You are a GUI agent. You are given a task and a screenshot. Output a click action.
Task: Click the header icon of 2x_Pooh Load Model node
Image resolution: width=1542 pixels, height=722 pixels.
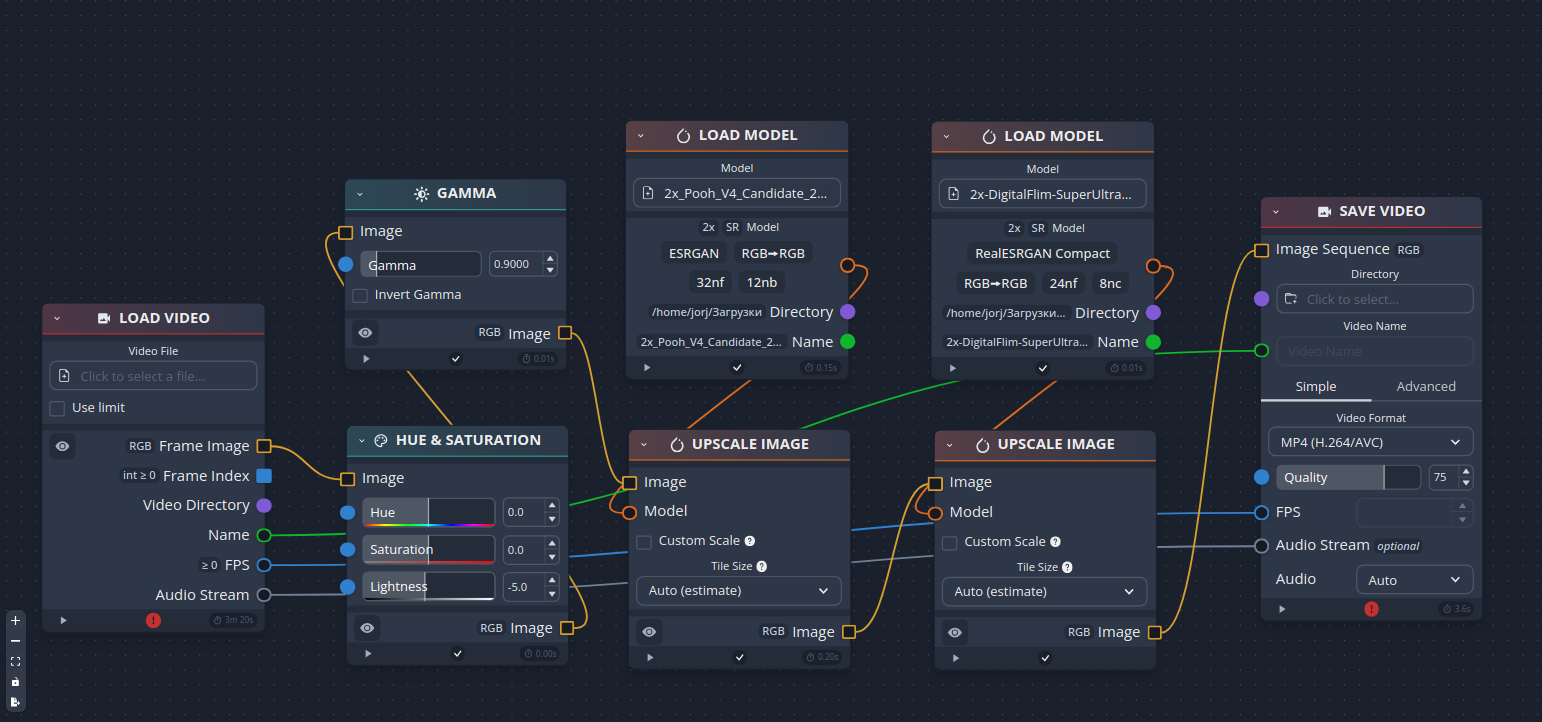click(684, 135)
